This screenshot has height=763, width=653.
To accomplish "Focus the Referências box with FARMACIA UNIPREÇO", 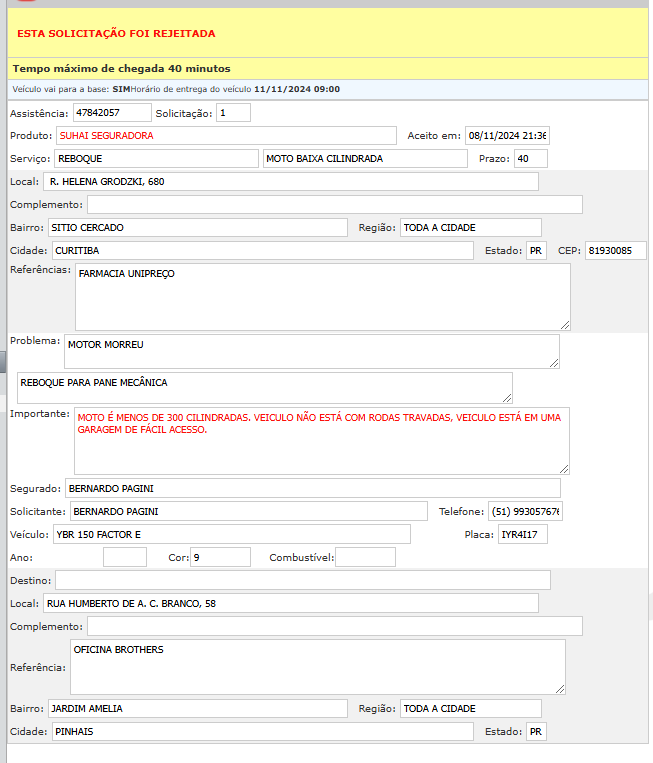I will pos(322,296).
